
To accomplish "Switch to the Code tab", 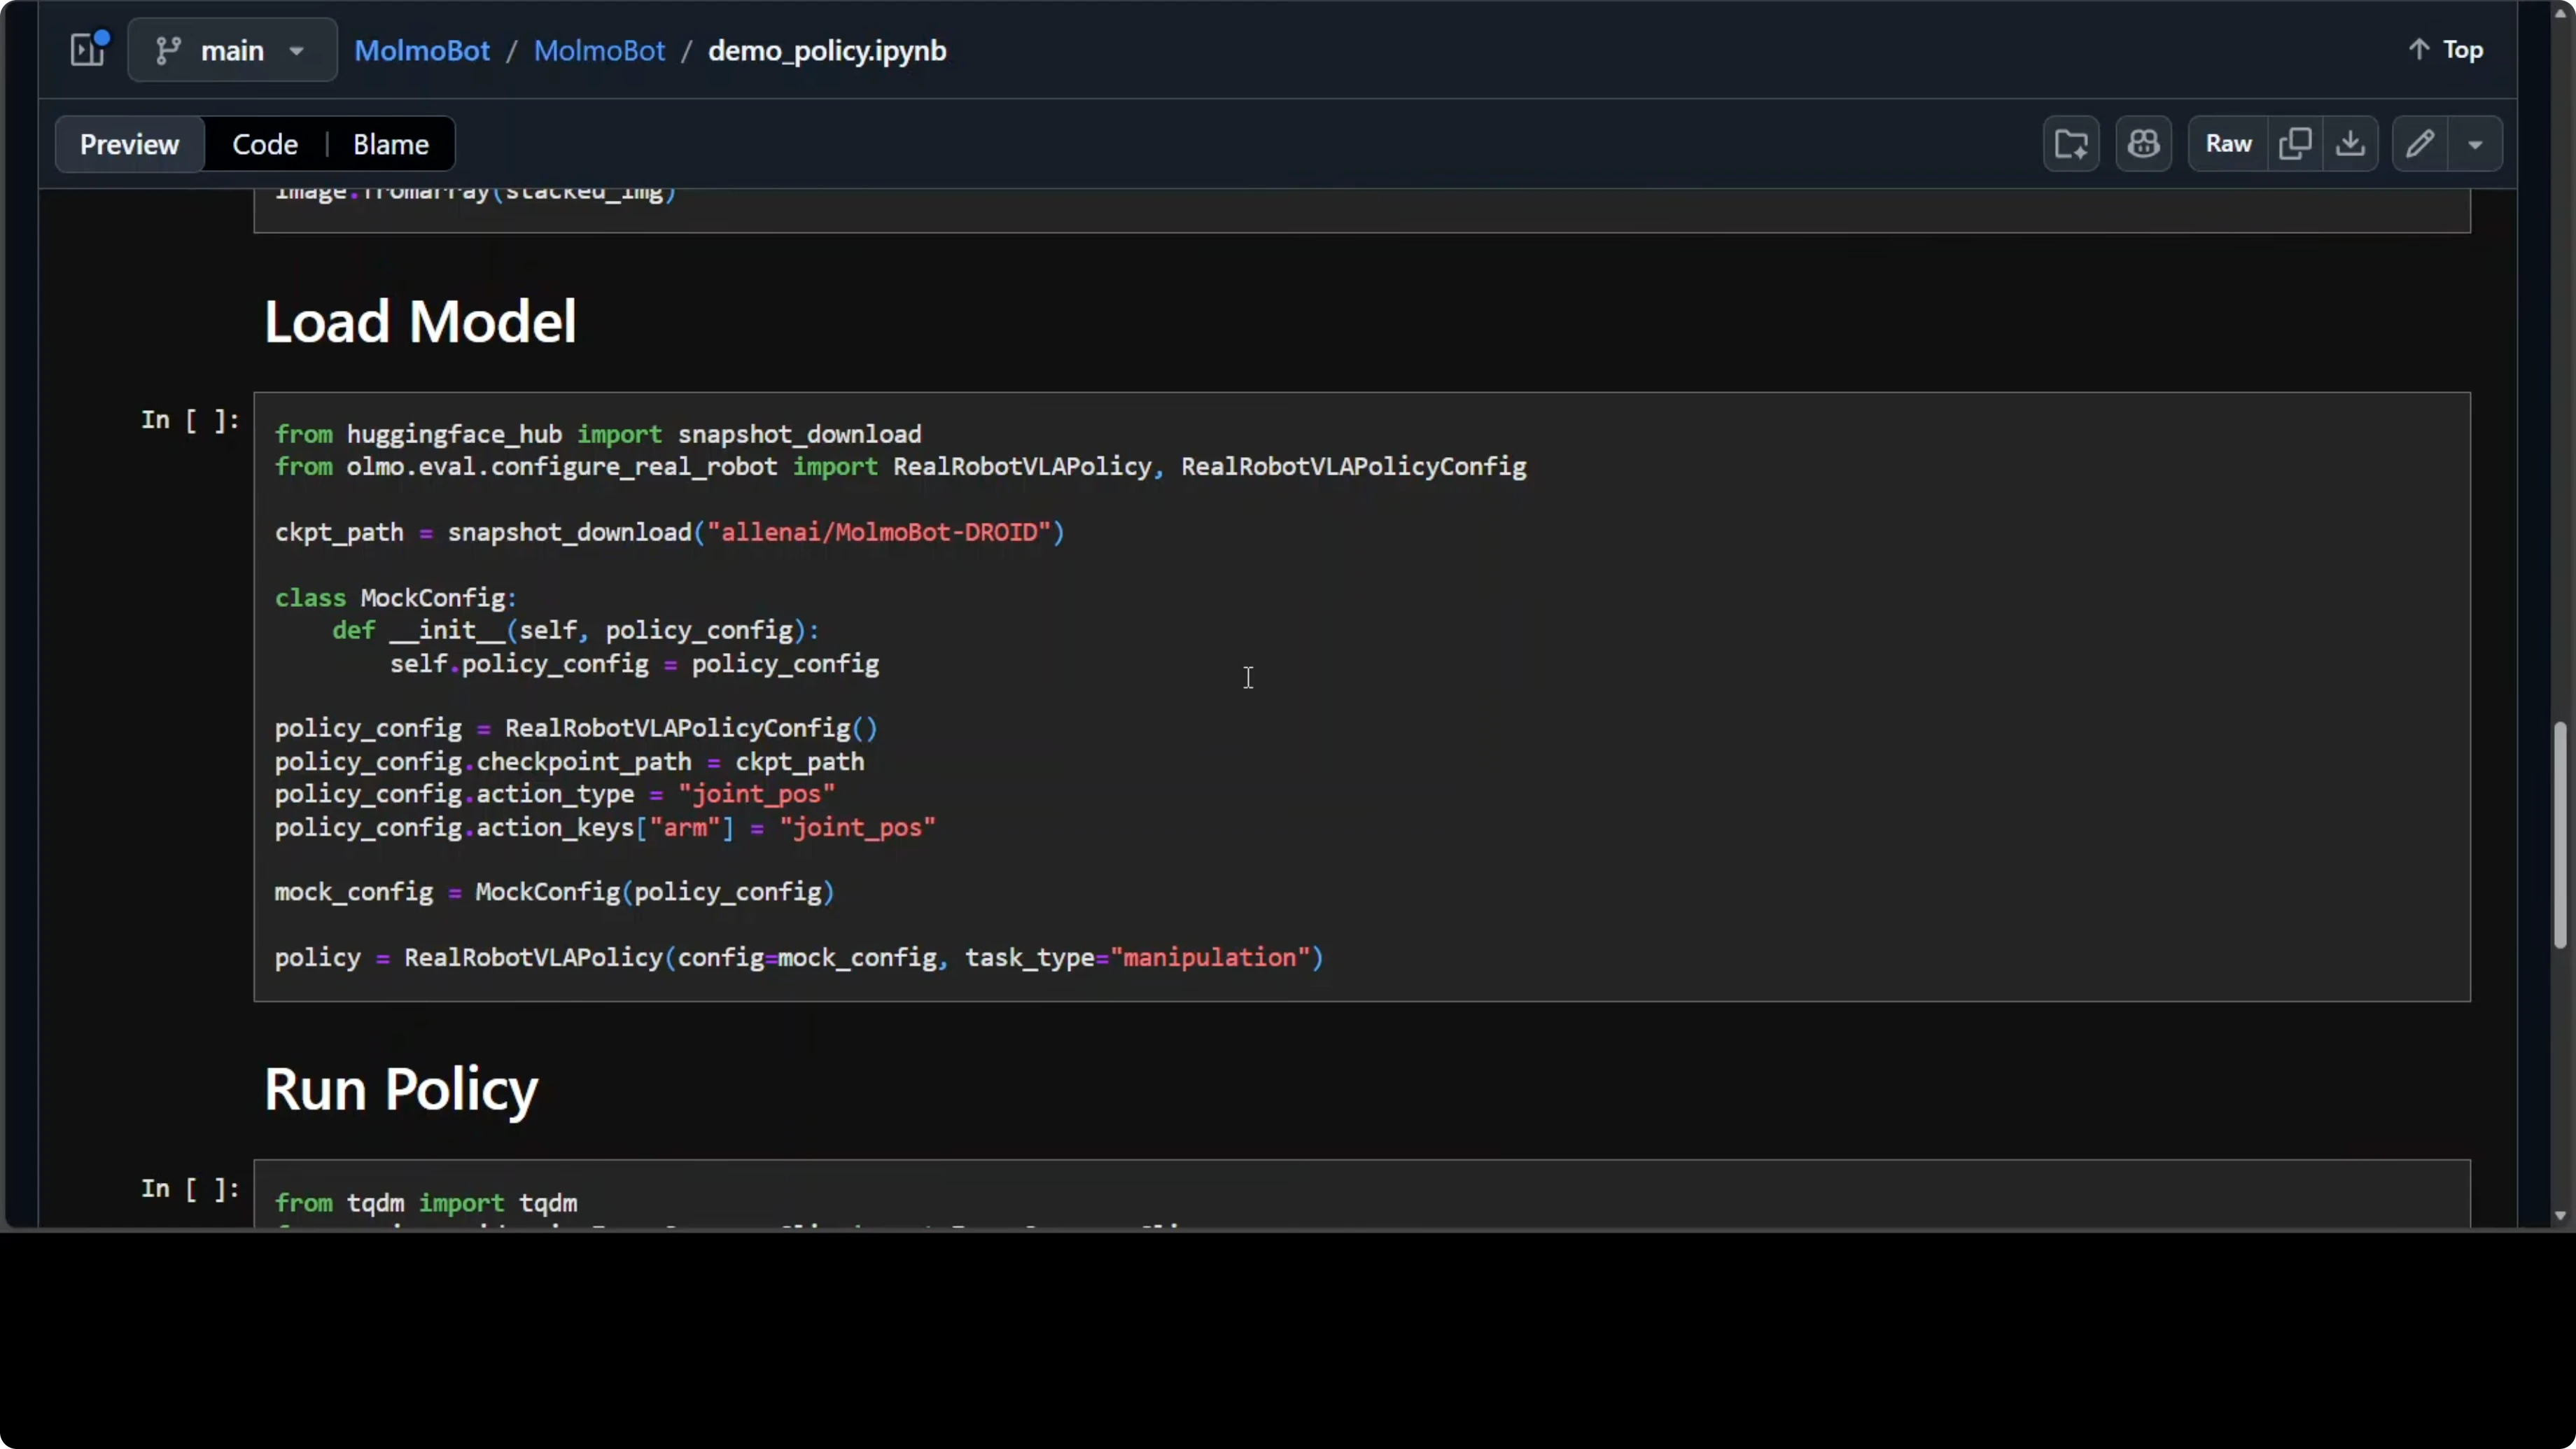I will coord(265,144).
